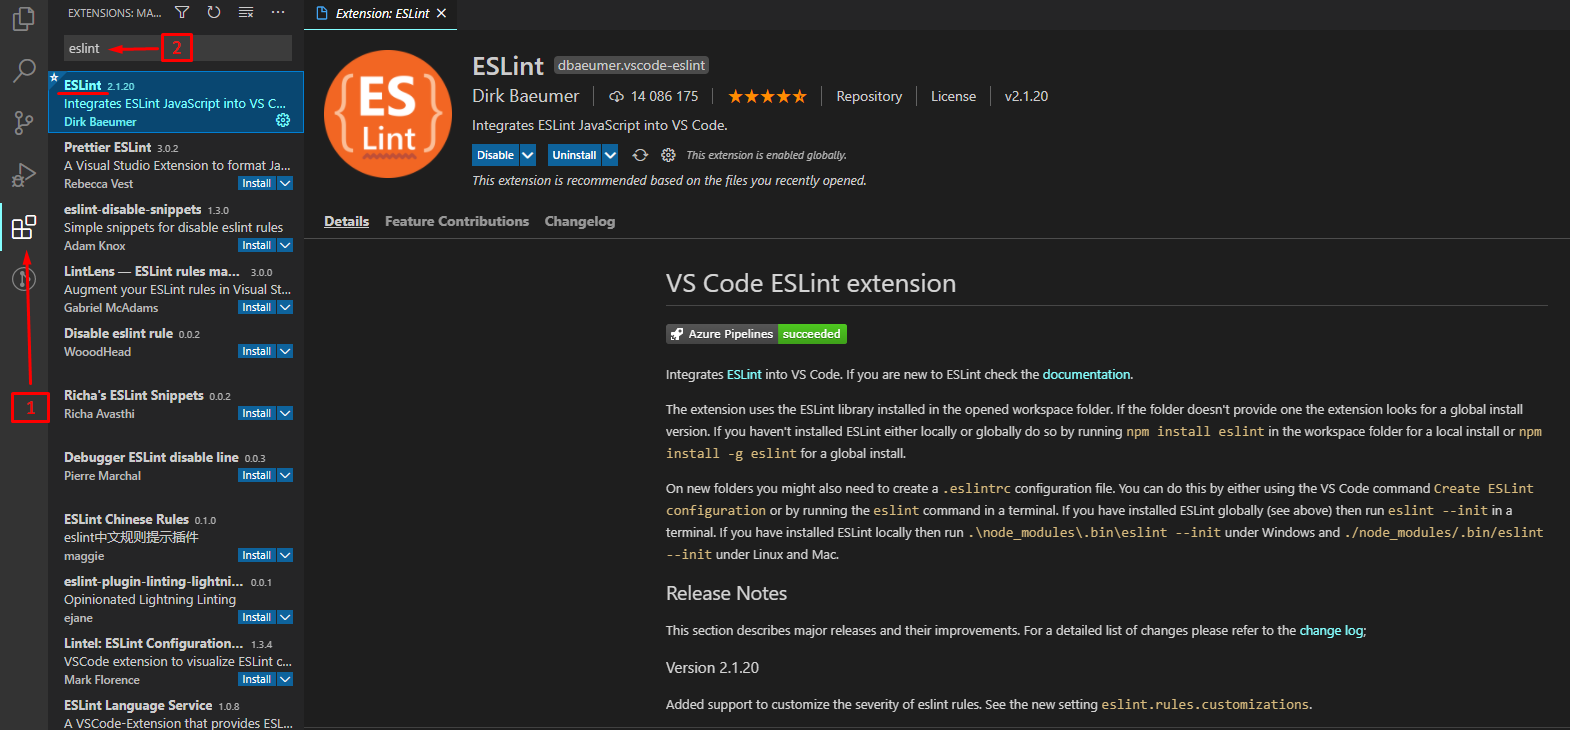
Task: Open the extensions panel more actions menu
Action: tap(278, 12)
